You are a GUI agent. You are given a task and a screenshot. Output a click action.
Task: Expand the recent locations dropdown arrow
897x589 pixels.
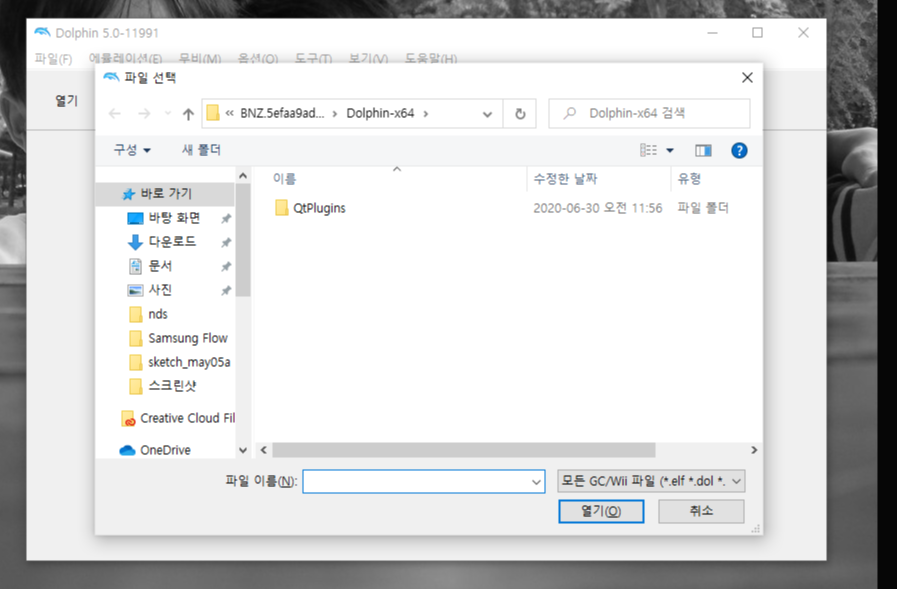pos(168,114)
